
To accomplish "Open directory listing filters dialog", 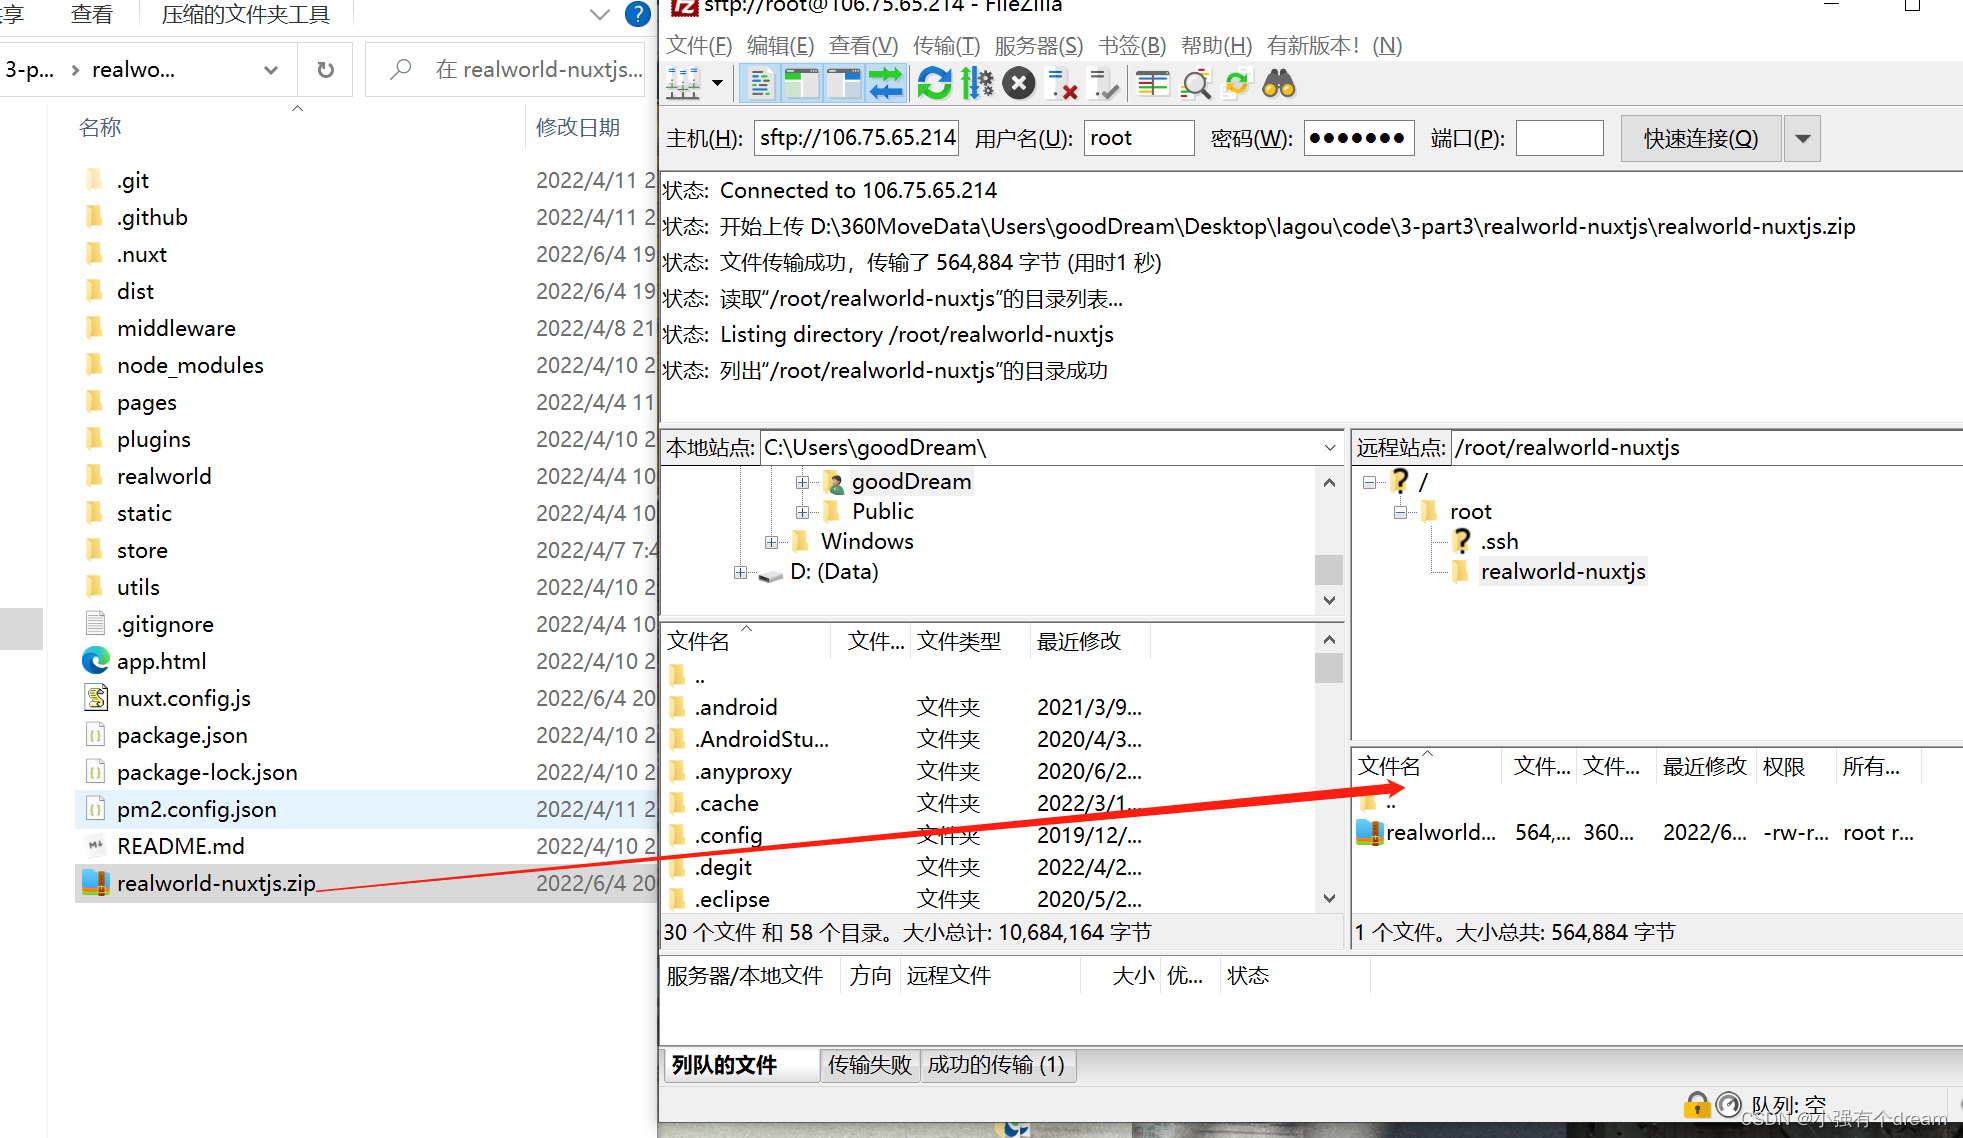I will (1153, 84).
